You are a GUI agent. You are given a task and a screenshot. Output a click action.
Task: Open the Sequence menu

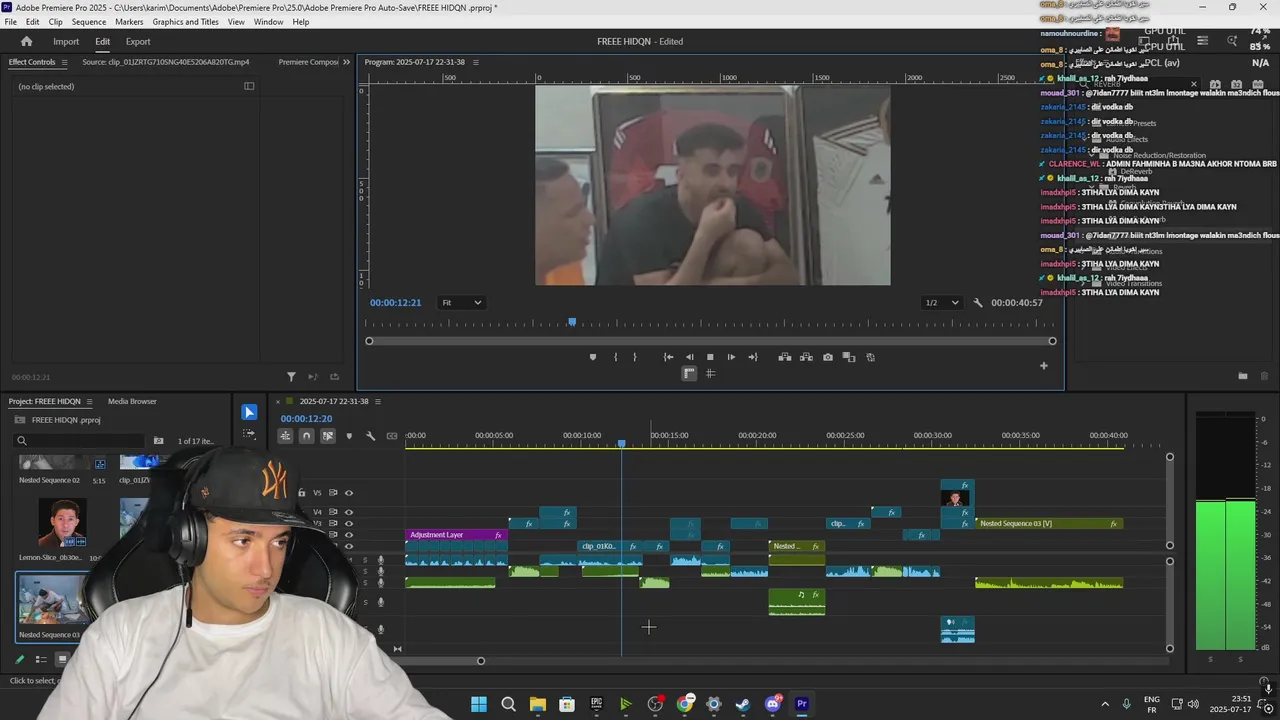click(89, 22)
